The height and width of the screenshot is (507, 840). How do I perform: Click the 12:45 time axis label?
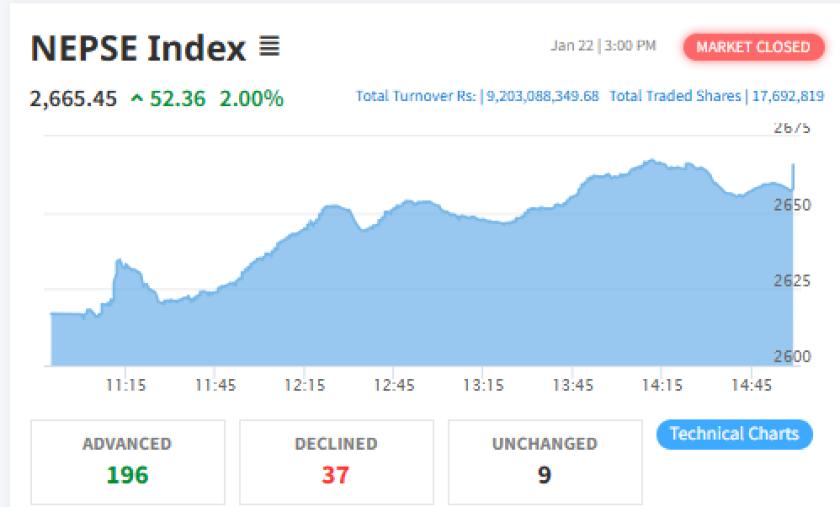coord(394,385)
